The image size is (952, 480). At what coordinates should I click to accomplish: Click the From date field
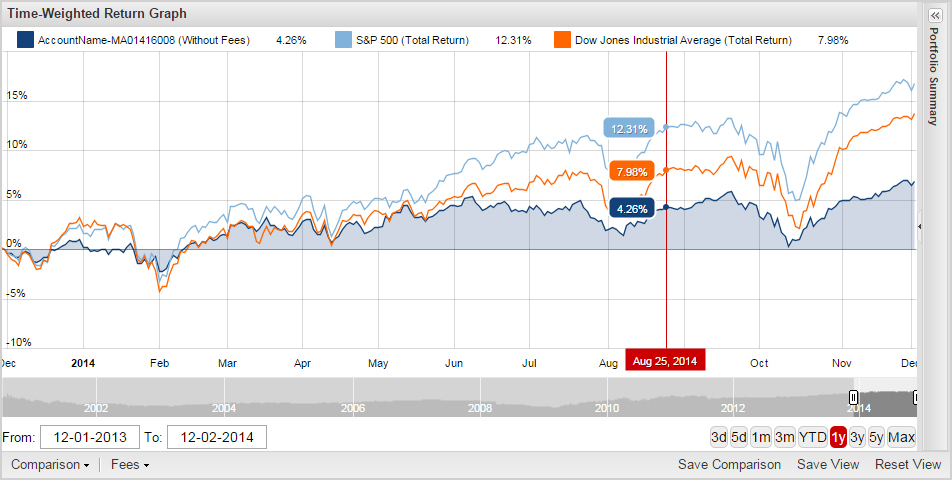coord(90,437)
